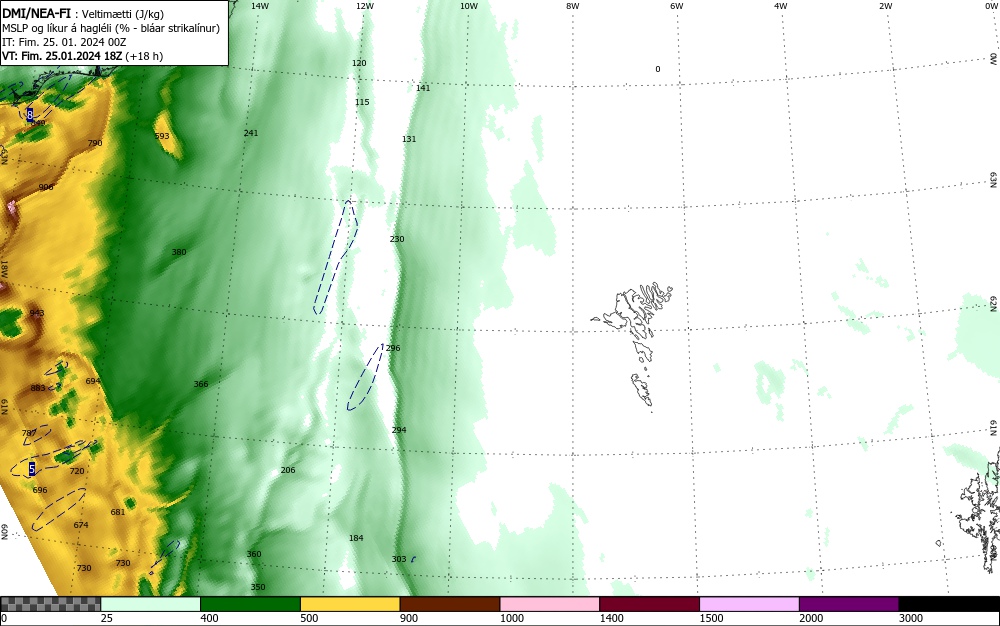Click the map value 366
This screenshot has height=626, width=1000.
pos(201,384)
